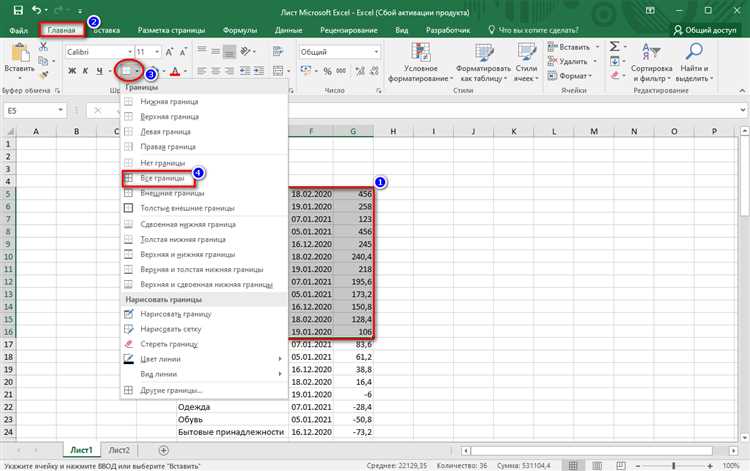The height and width of the screenshot is (471, 750).
Task: Toggle middle vertical alignment button
Action: 216,52
